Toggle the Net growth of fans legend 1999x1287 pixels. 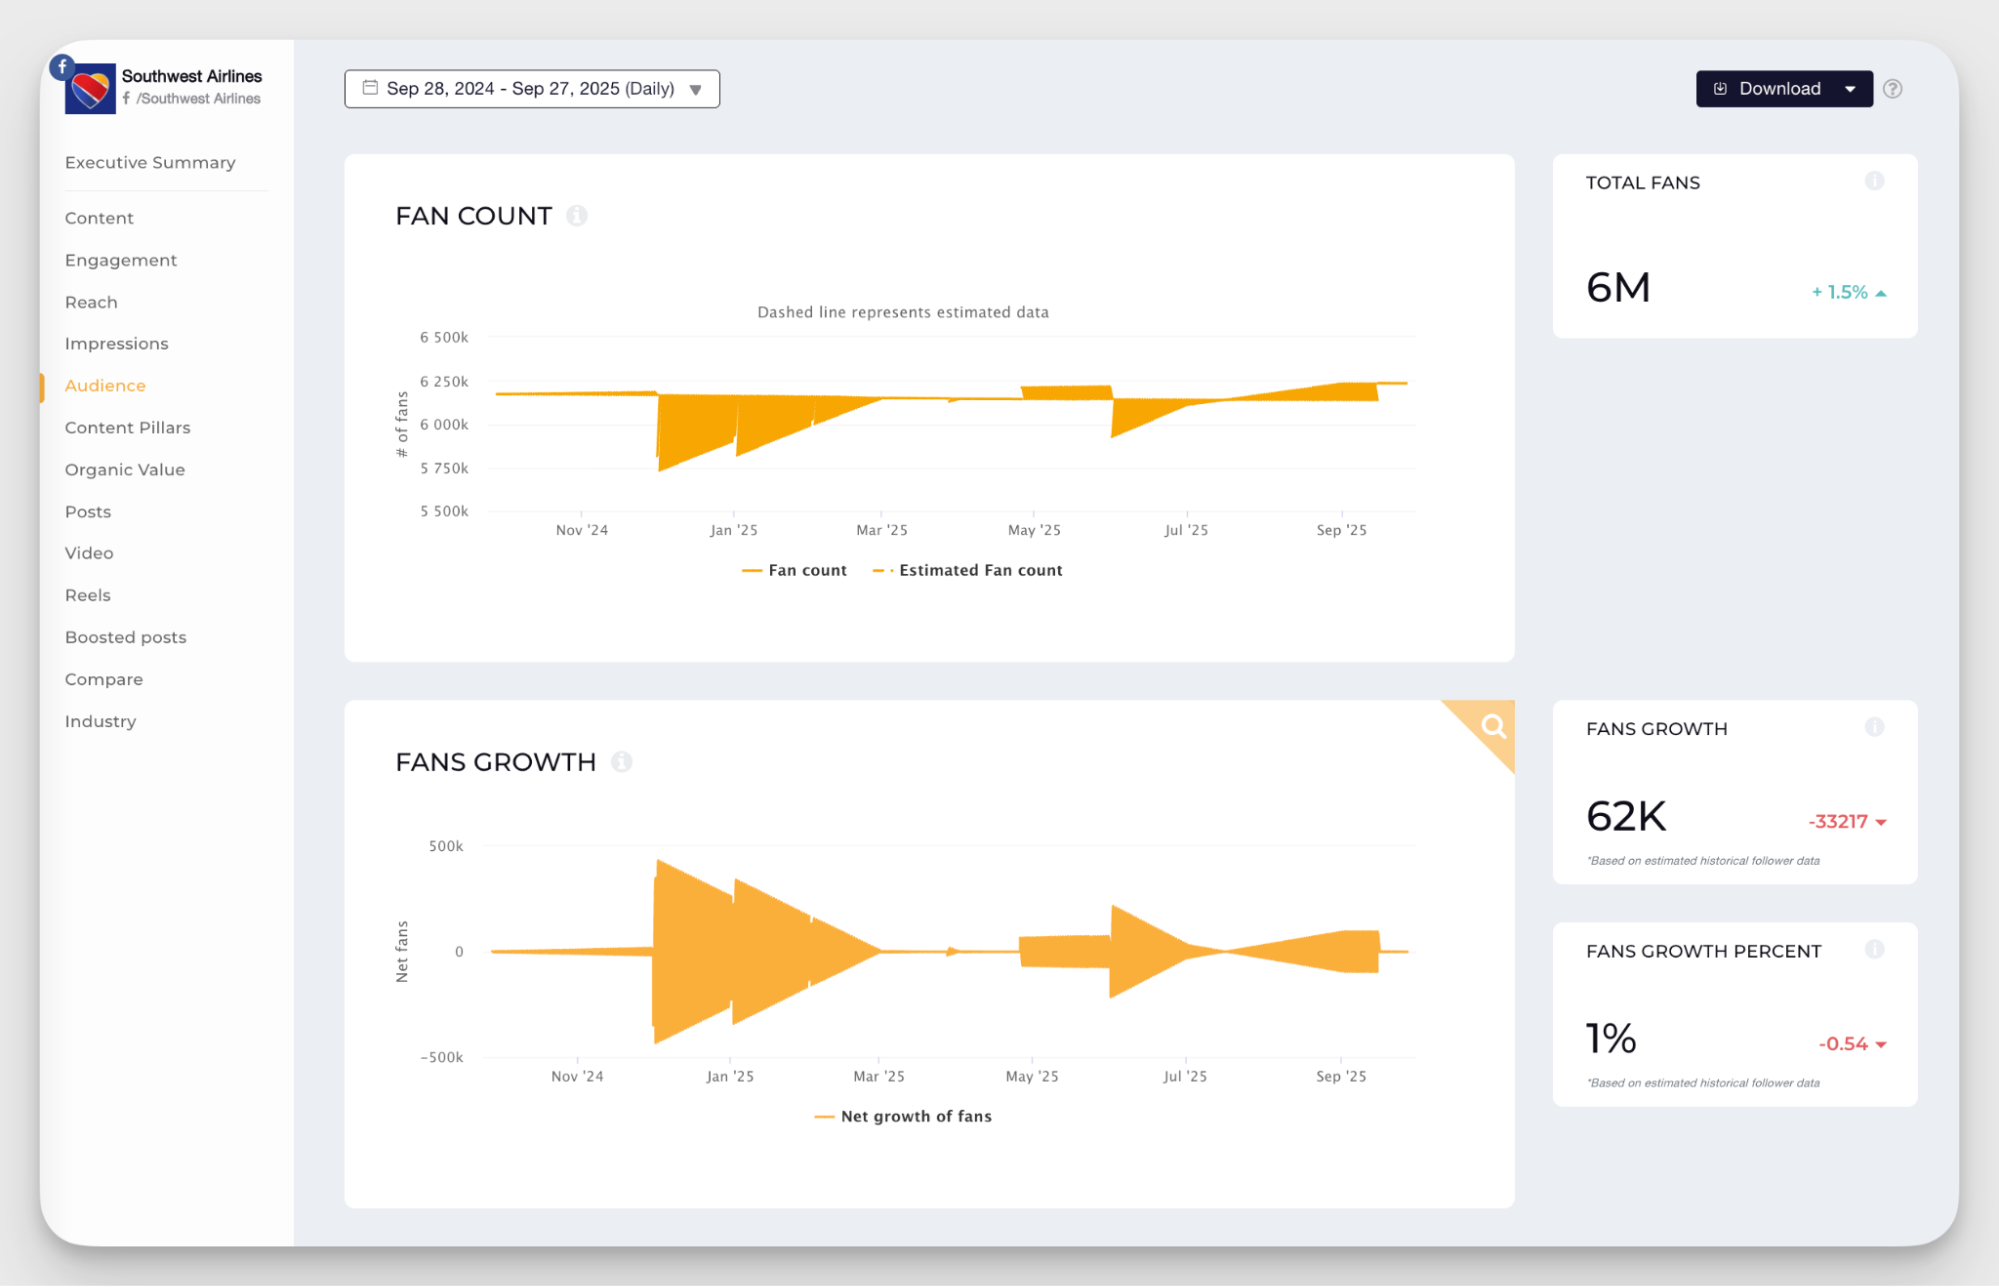(x=915, y=1116)
